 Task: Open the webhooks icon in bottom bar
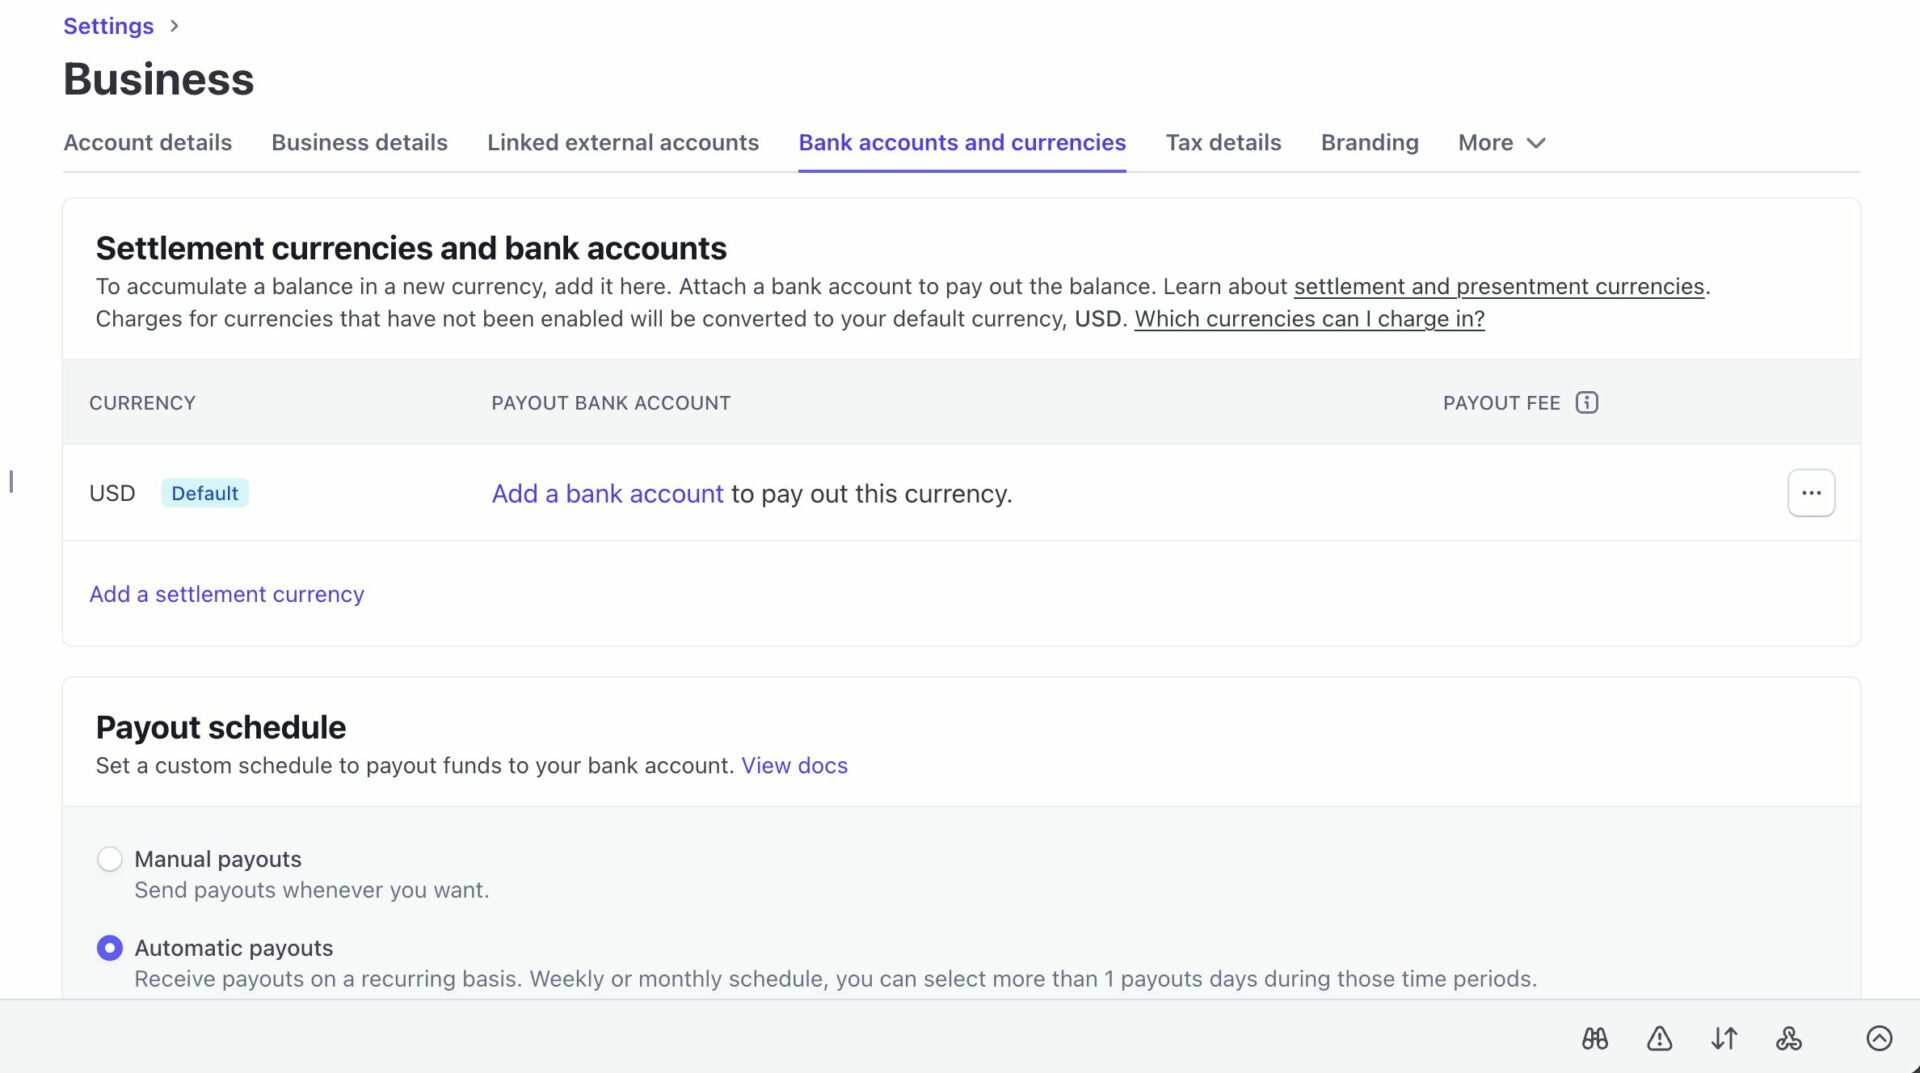pos(1789,1039)
